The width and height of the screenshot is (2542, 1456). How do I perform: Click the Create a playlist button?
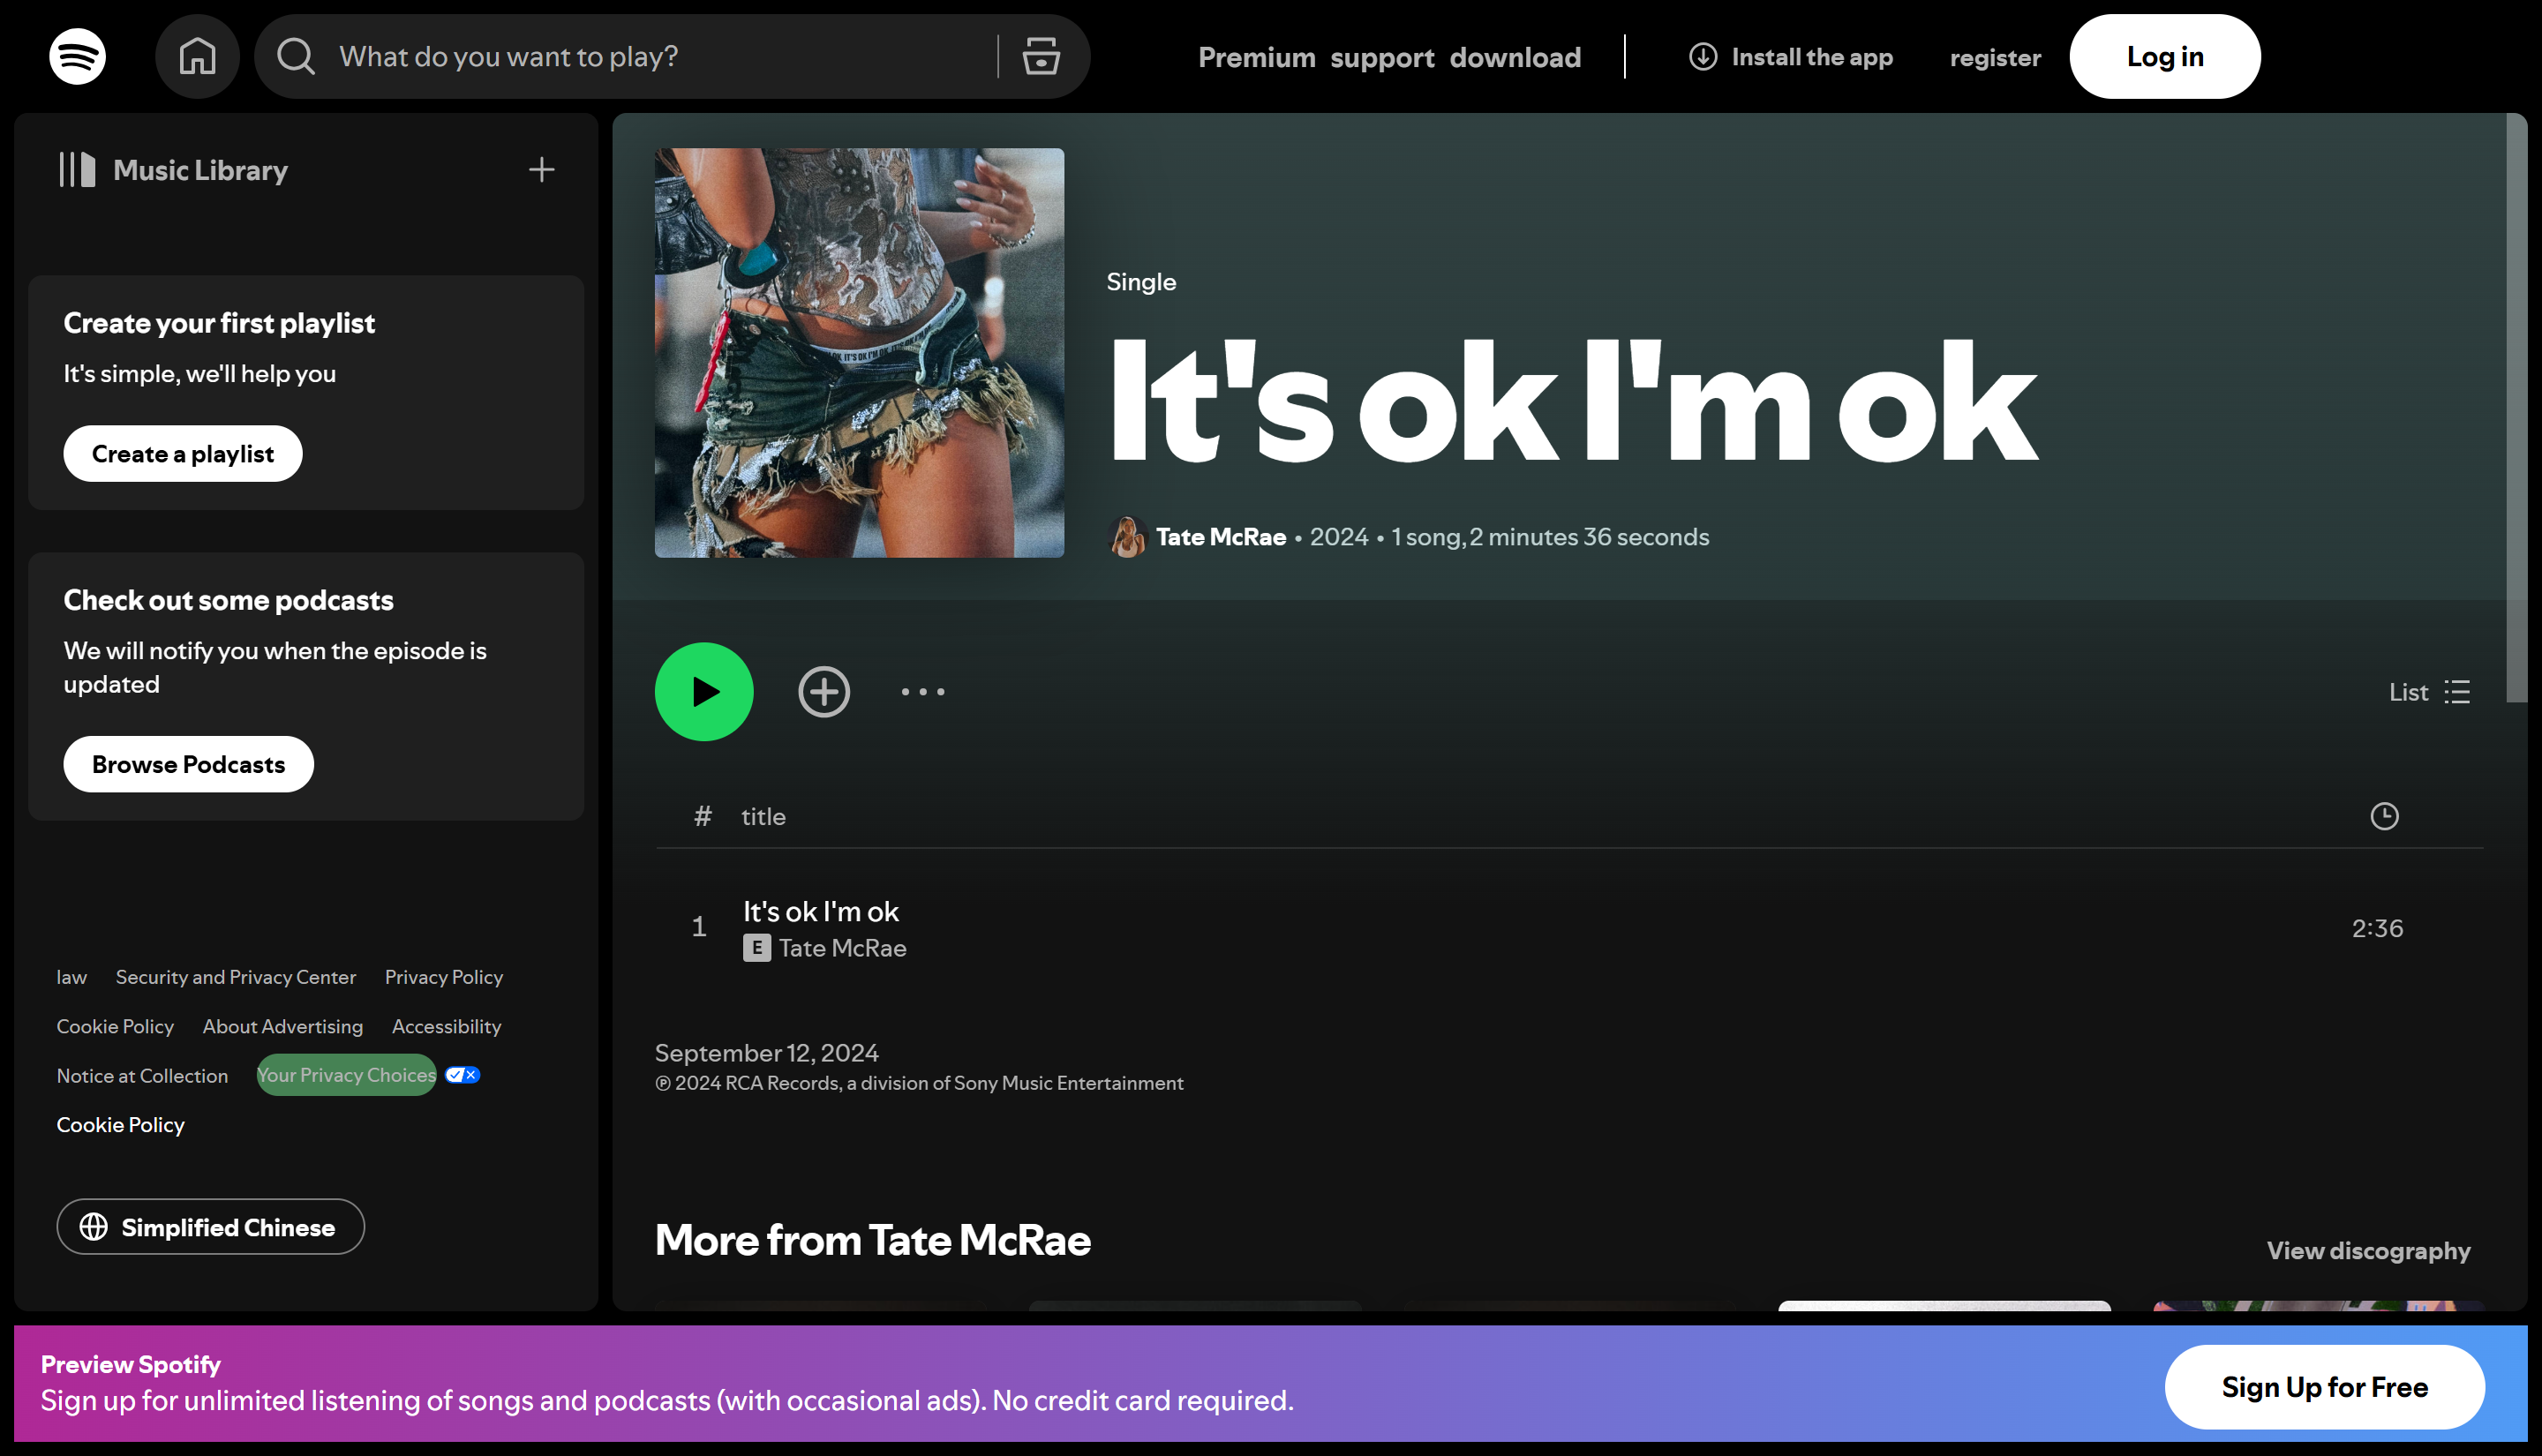pyautogui.click(x=182, y=454)
